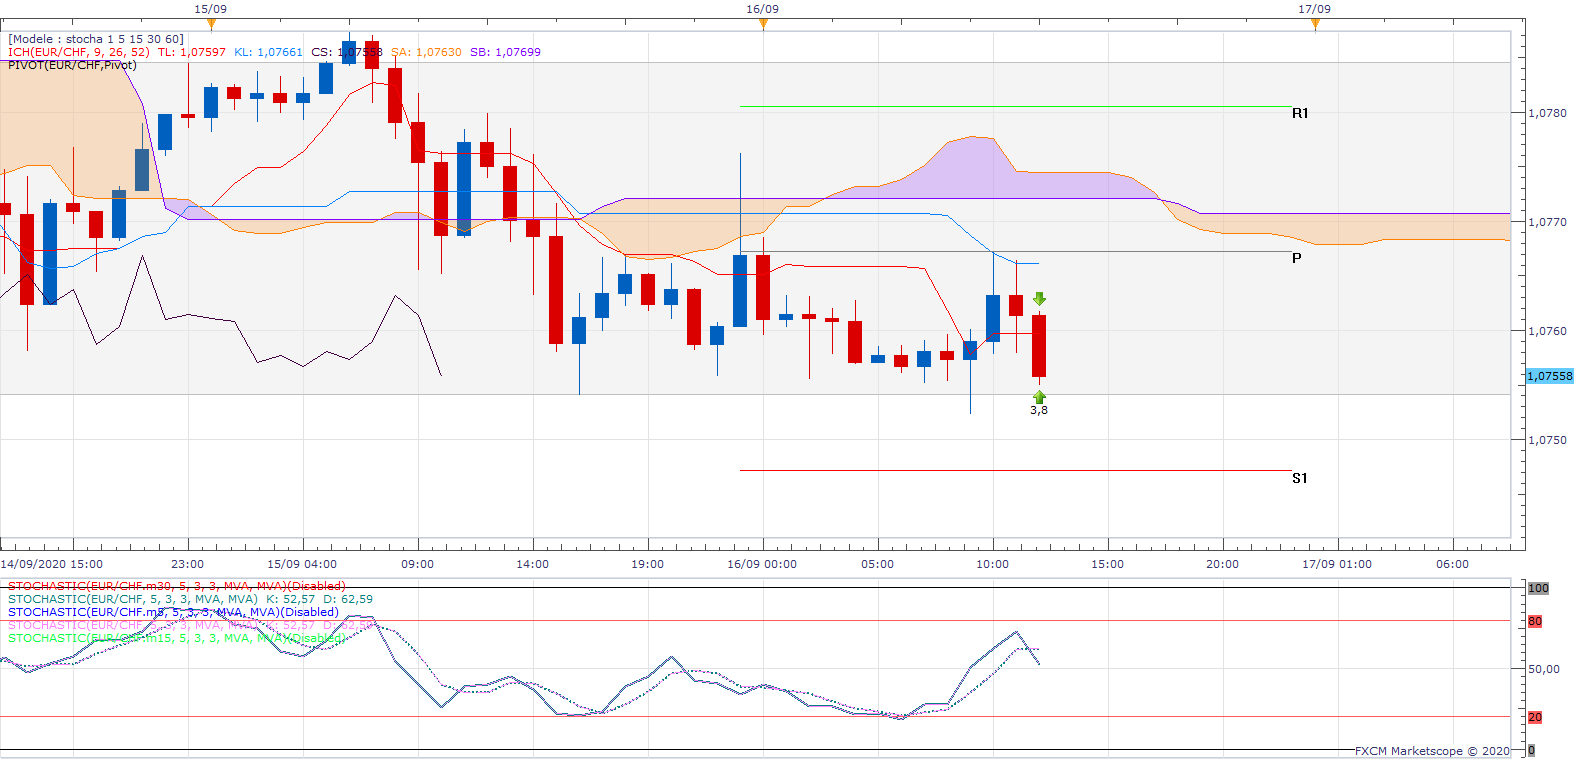
Task: Click the green down arrow above the last candle
Action: [1039, 299]
